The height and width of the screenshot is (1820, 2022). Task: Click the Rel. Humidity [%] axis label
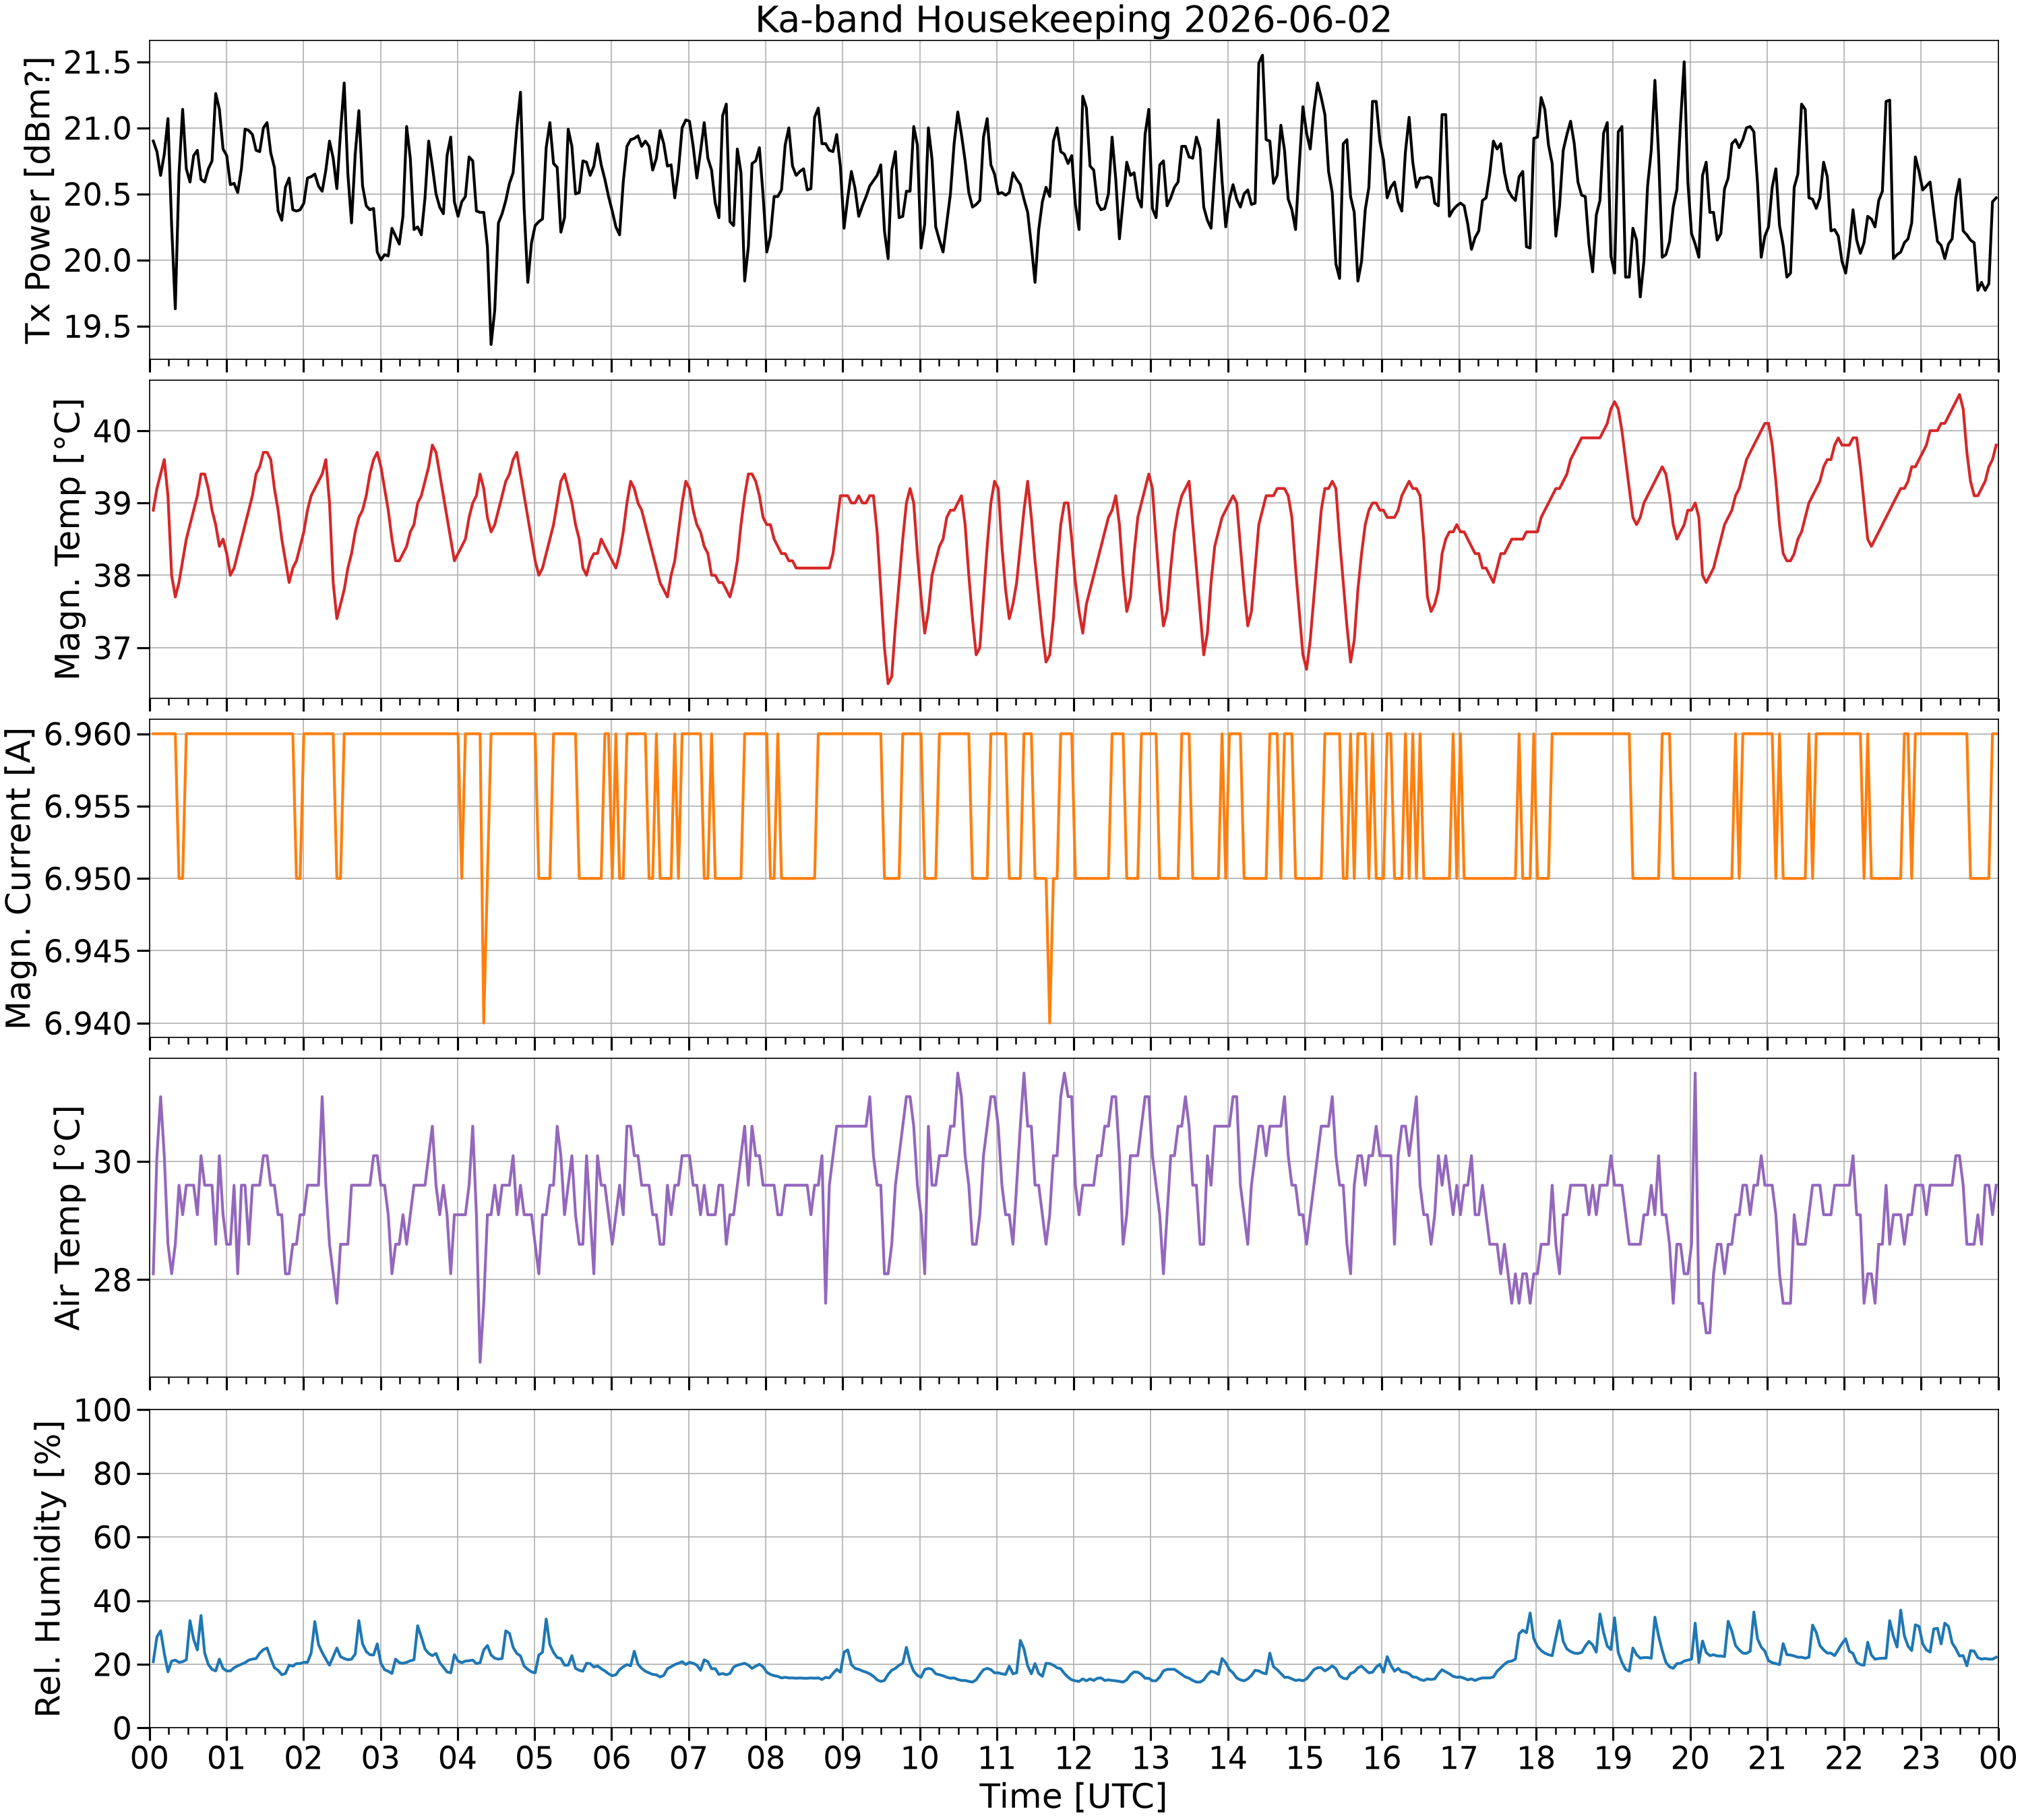pos(48,1568)
